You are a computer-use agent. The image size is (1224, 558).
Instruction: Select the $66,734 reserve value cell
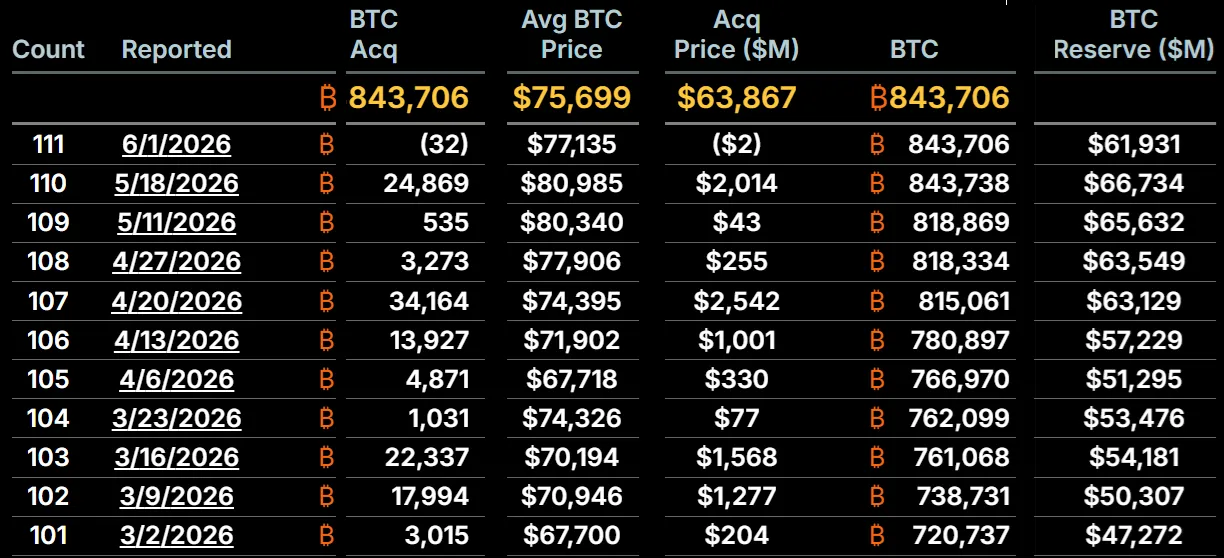click(x=1134, y=183)
